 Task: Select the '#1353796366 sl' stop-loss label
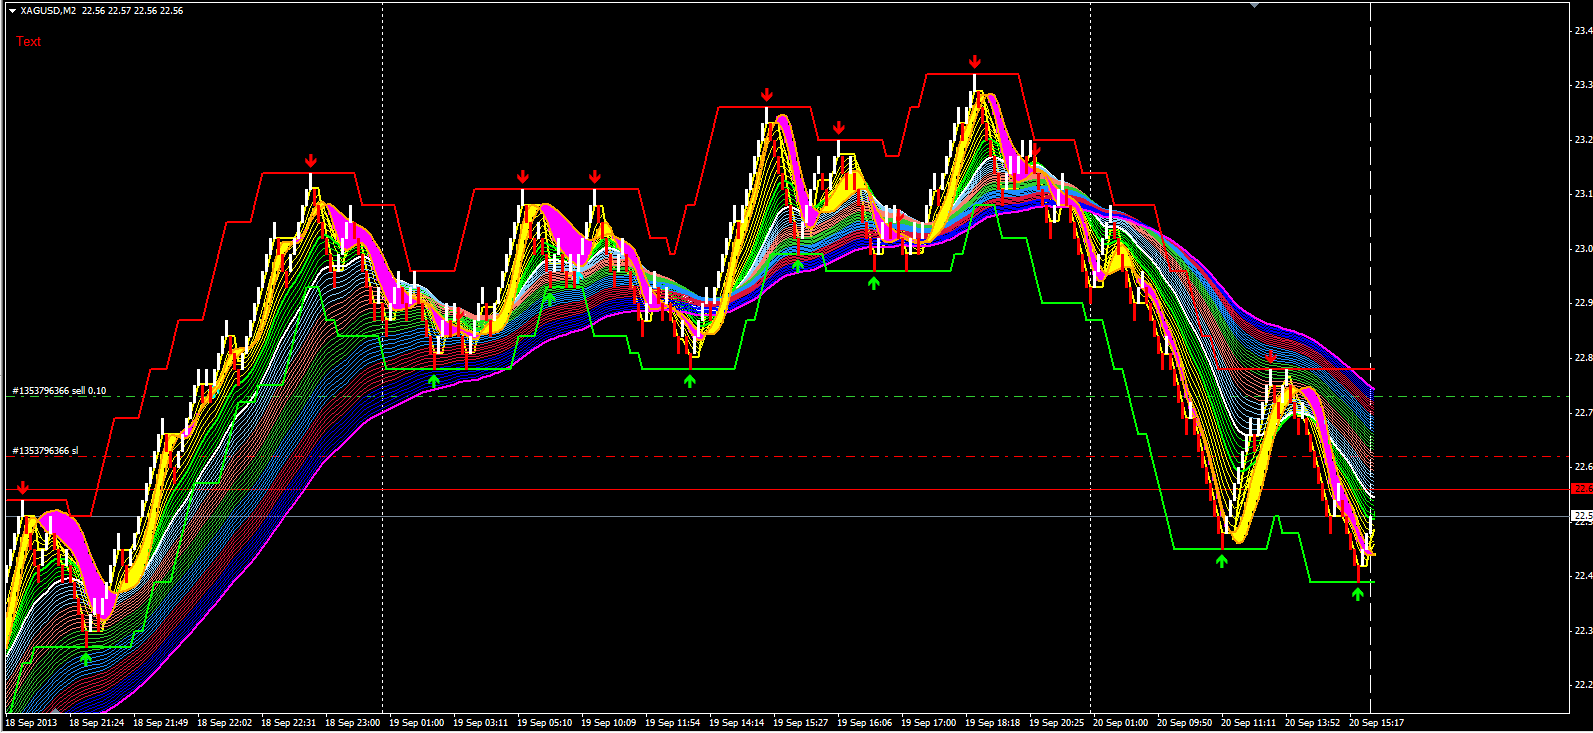[45, 451]
